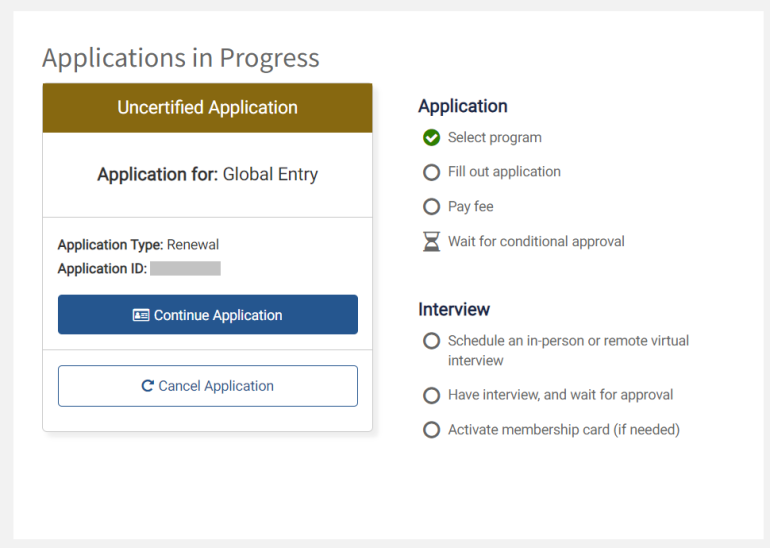770x548 pixels.
Task: Click the circle beside Activate membership card
Action: click(x=431, y=430)
